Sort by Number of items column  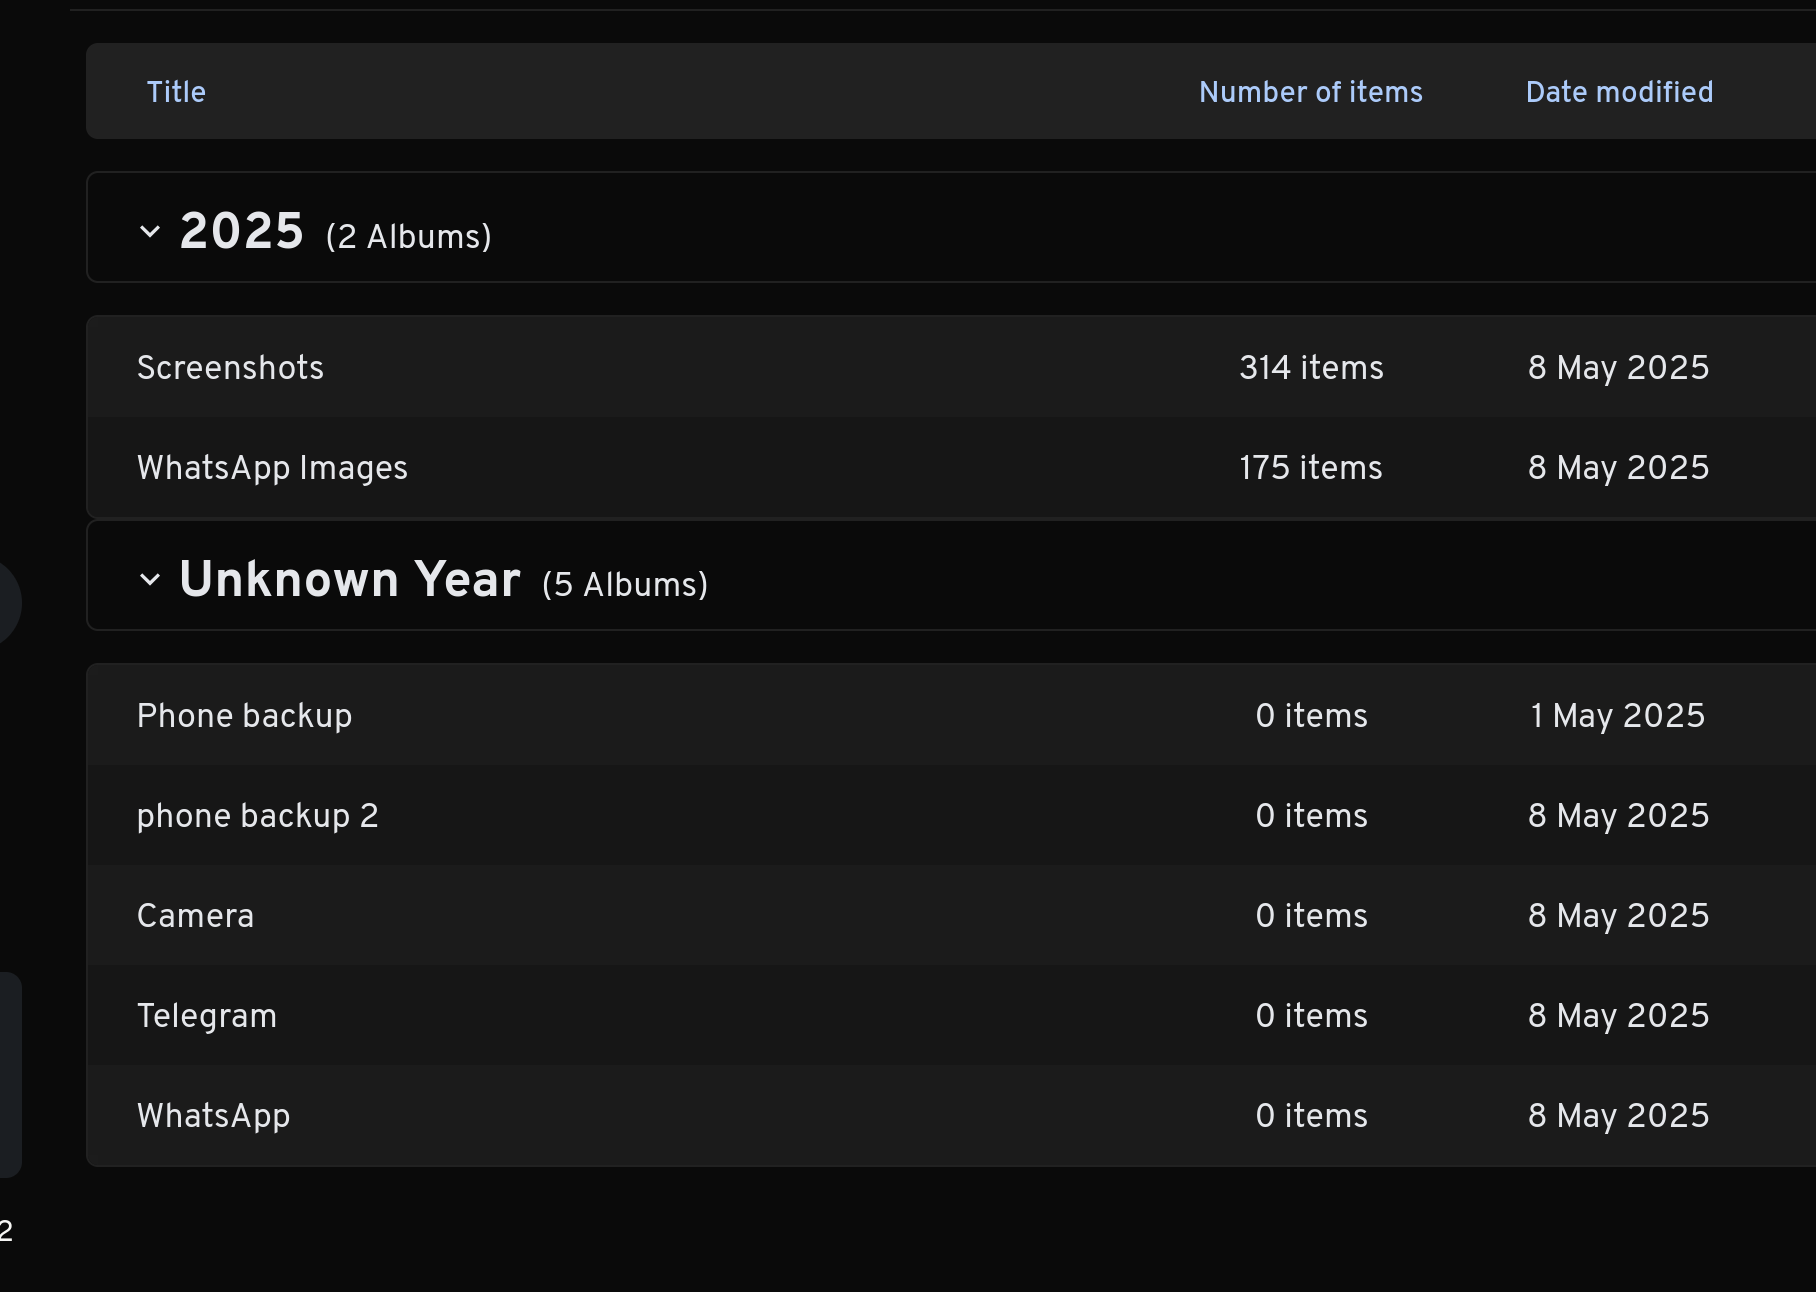click(1311, 92)
